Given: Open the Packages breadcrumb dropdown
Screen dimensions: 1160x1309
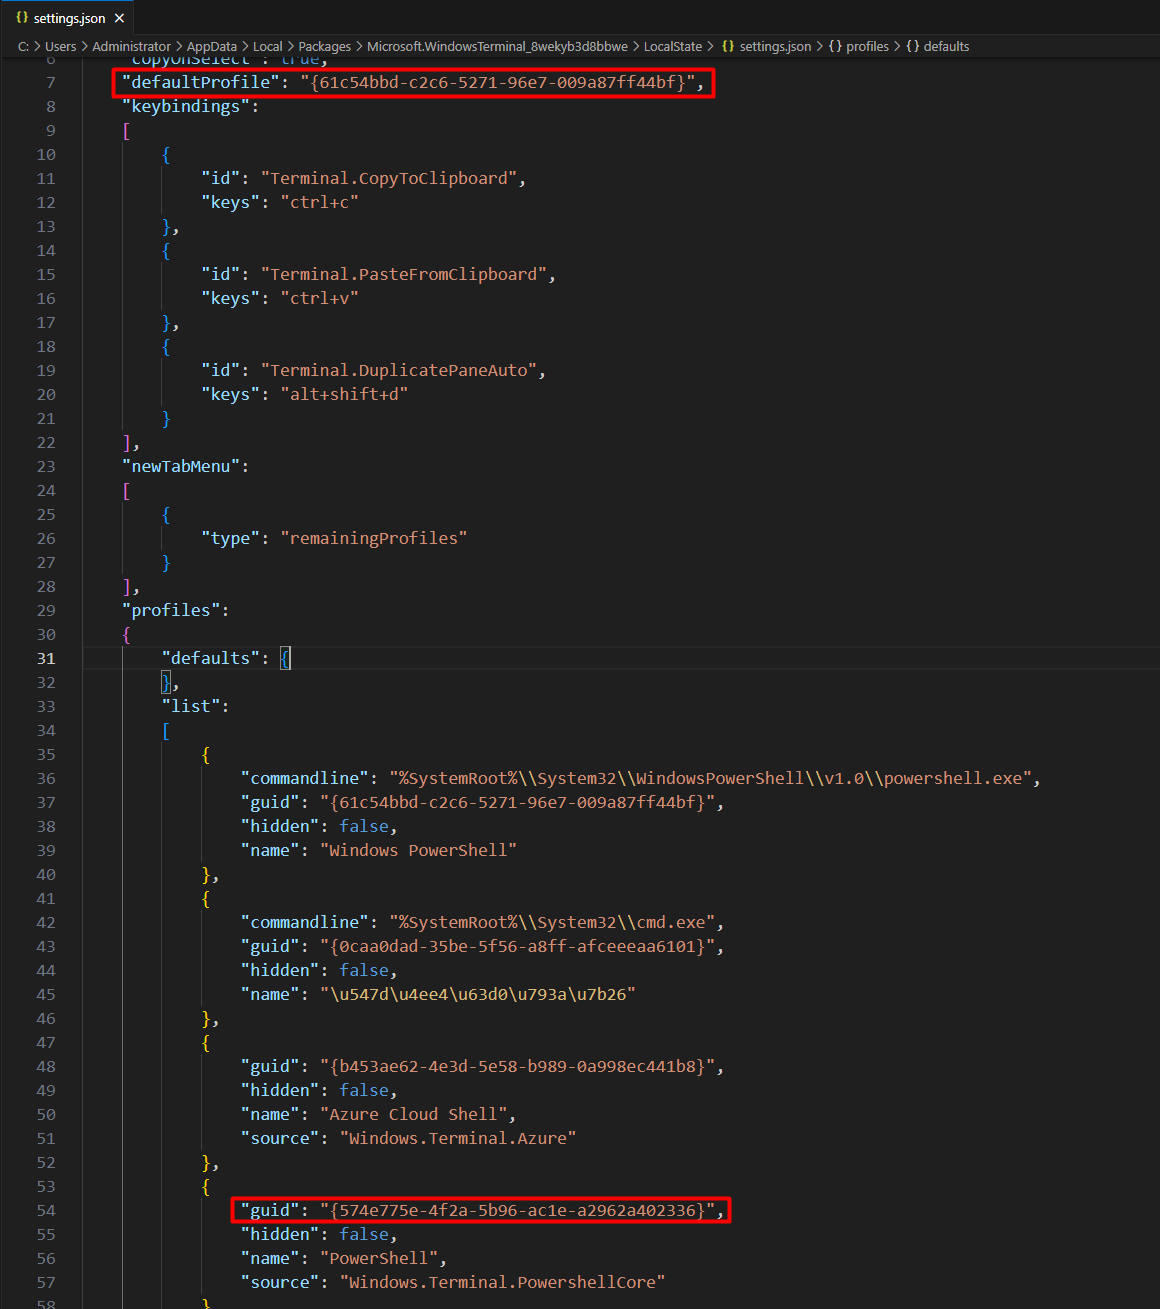Looking at the screenshot, I should pyautogui.click(x=324, y=46).
